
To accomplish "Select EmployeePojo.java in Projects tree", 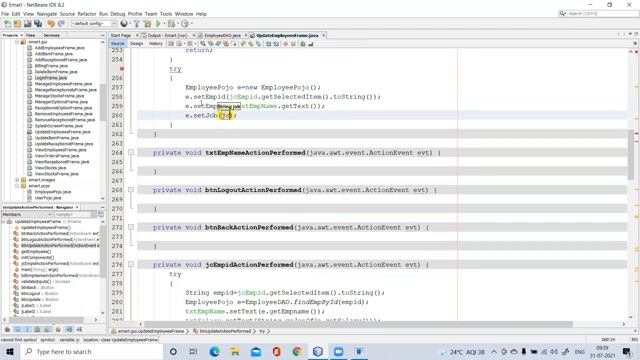I will pyautogui.click(x=53, y=192).
